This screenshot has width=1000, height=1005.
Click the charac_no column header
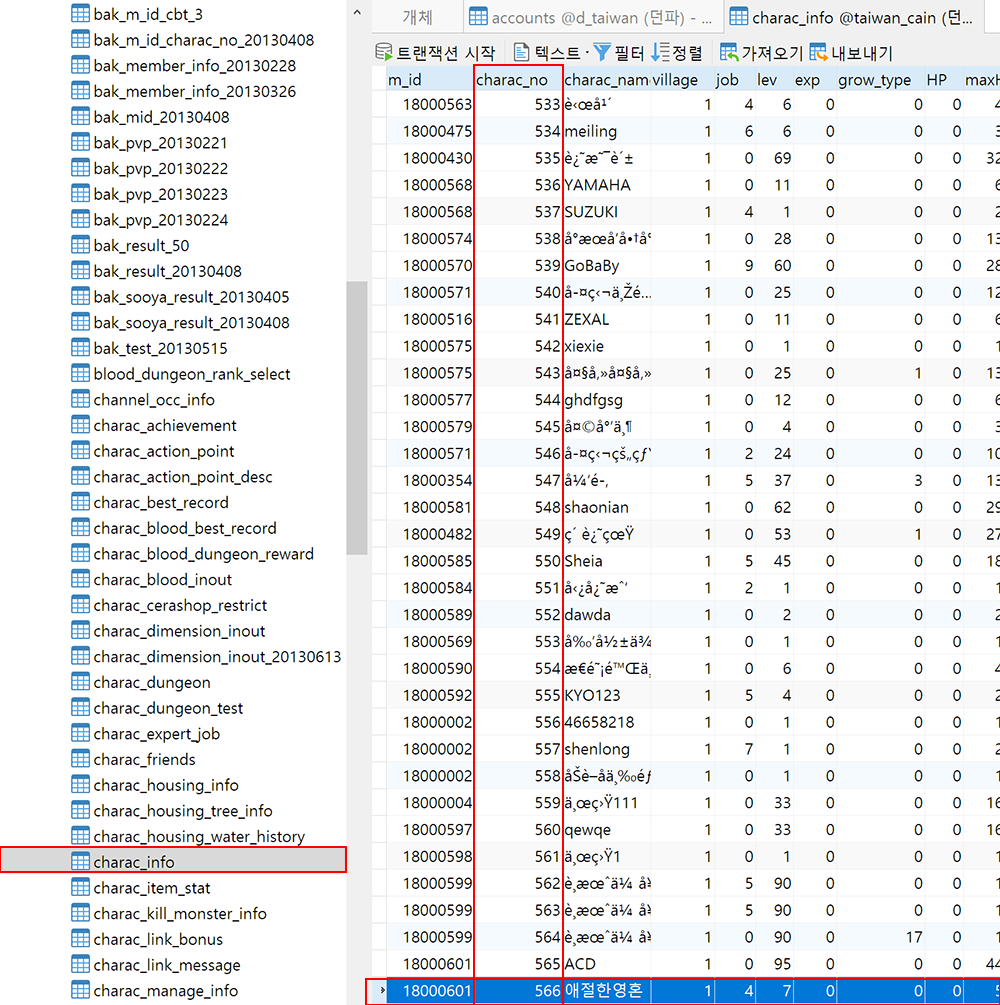coord(518,80)
